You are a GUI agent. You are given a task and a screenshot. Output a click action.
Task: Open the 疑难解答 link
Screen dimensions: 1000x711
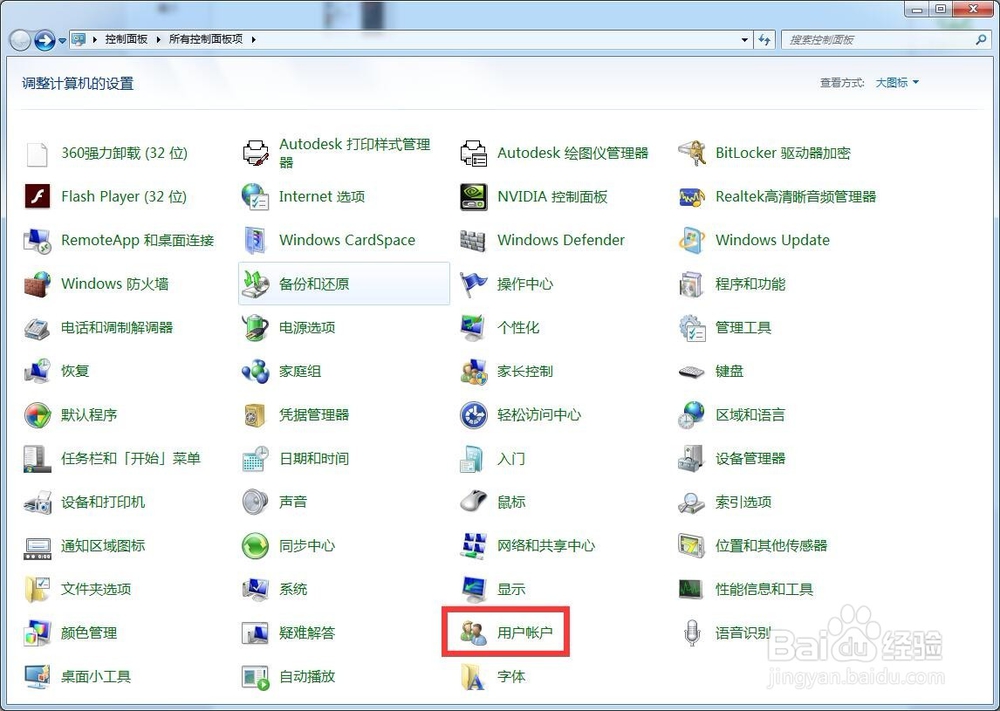pos(307,633)
